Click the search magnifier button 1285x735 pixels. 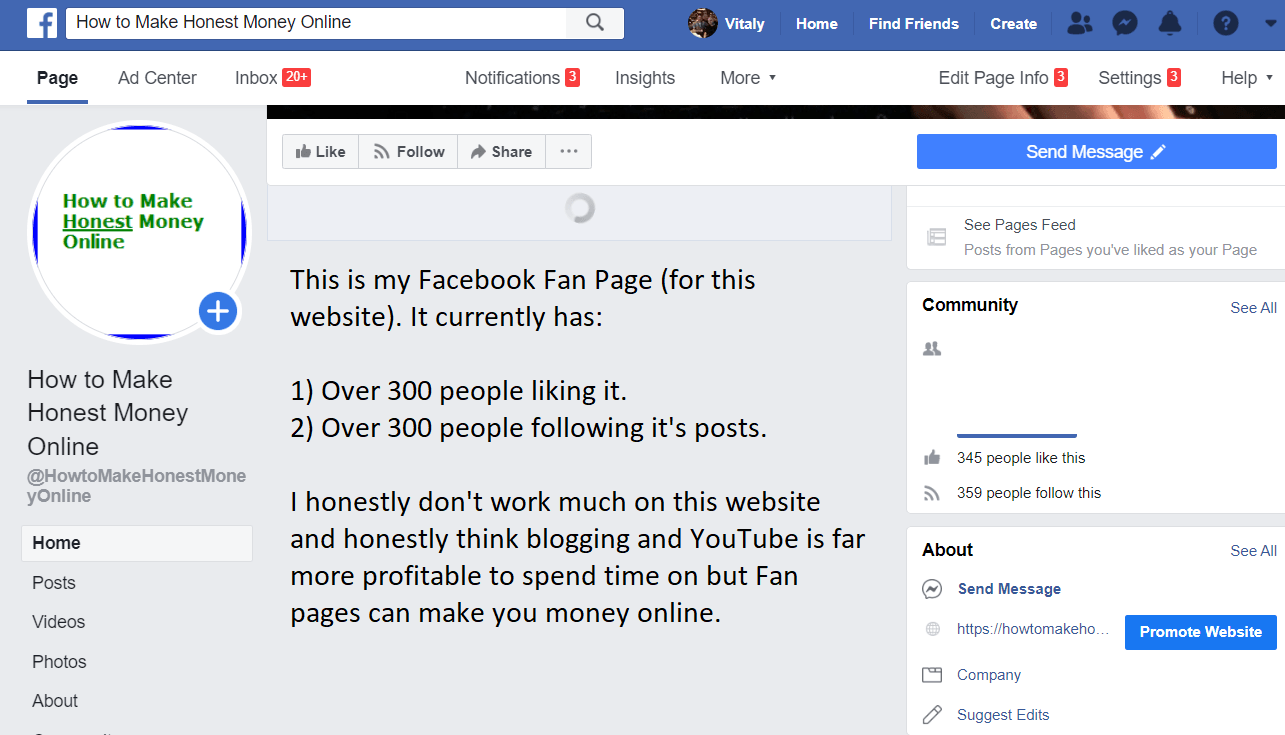click(x=595, y=22)
